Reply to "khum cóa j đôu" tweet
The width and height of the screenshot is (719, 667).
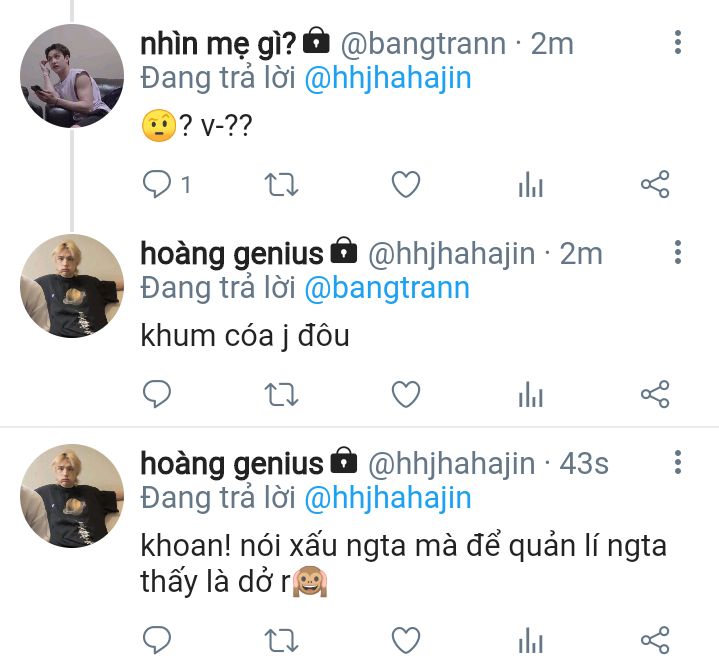(157, 394)
